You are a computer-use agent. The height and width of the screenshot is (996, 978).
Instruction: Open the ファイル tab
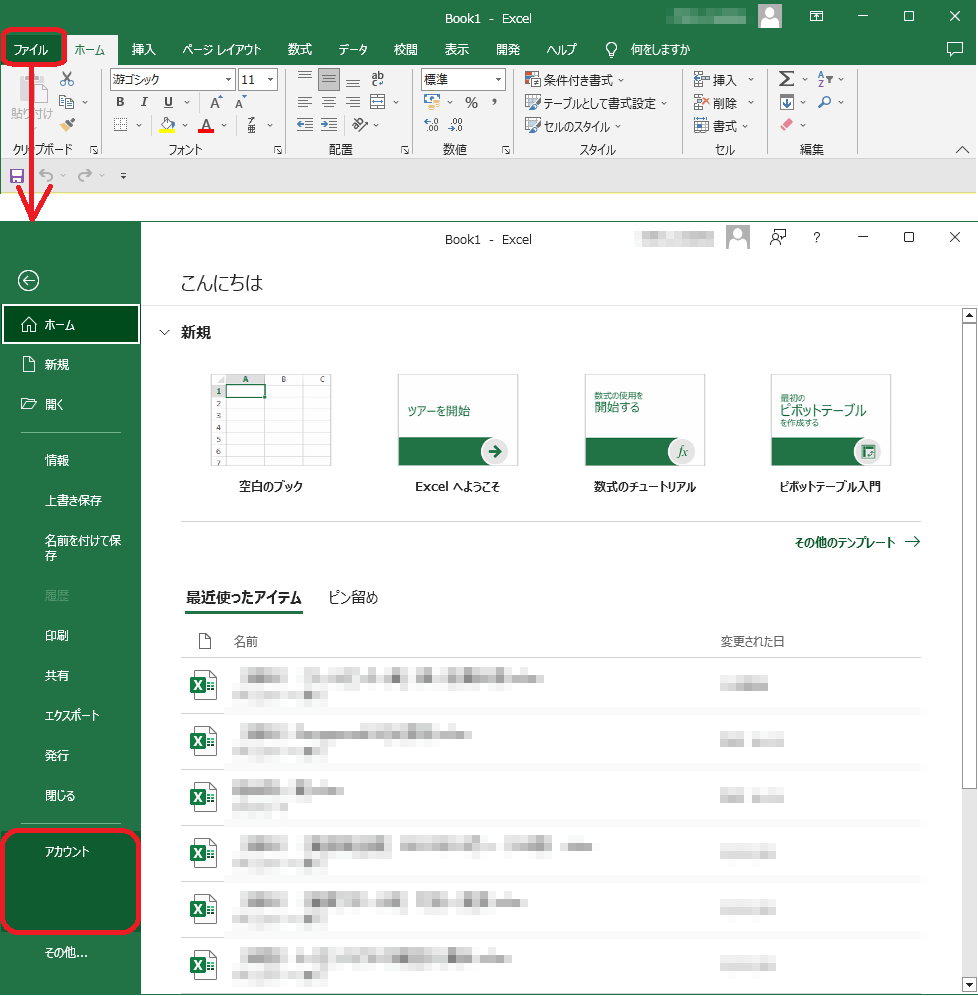tap(32, 49)
